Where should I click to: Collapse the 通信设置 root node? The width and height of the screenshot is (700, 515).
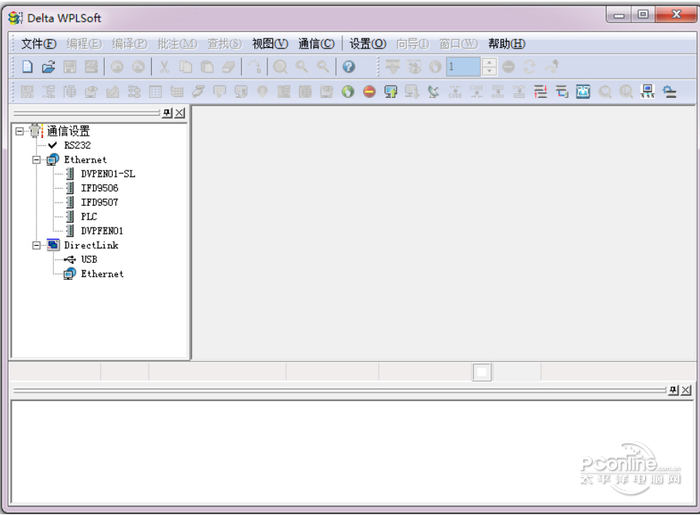pyautogui.click(x=19, y=131)
